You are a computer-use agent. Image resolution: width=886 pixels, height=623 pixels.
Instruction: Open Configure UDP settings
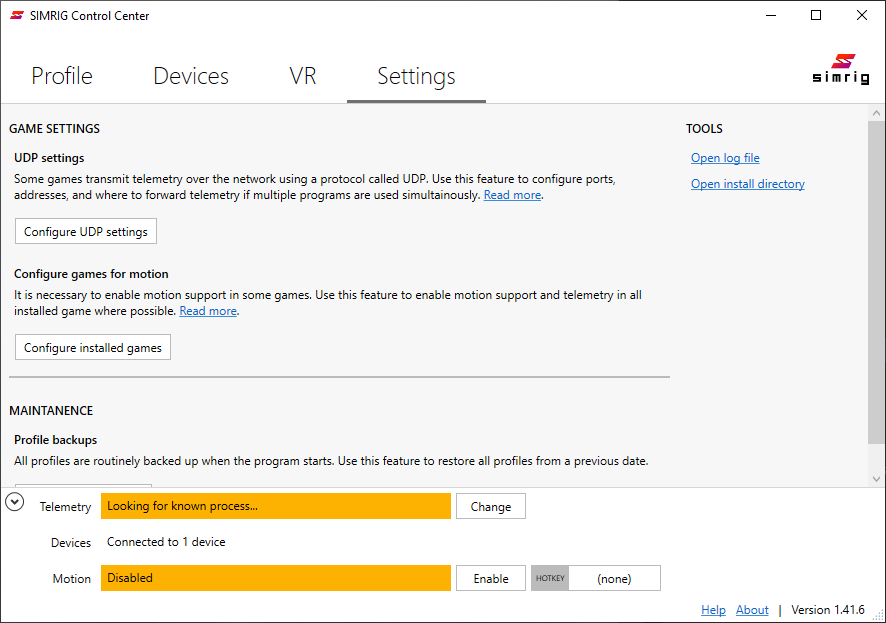(86, 232)
